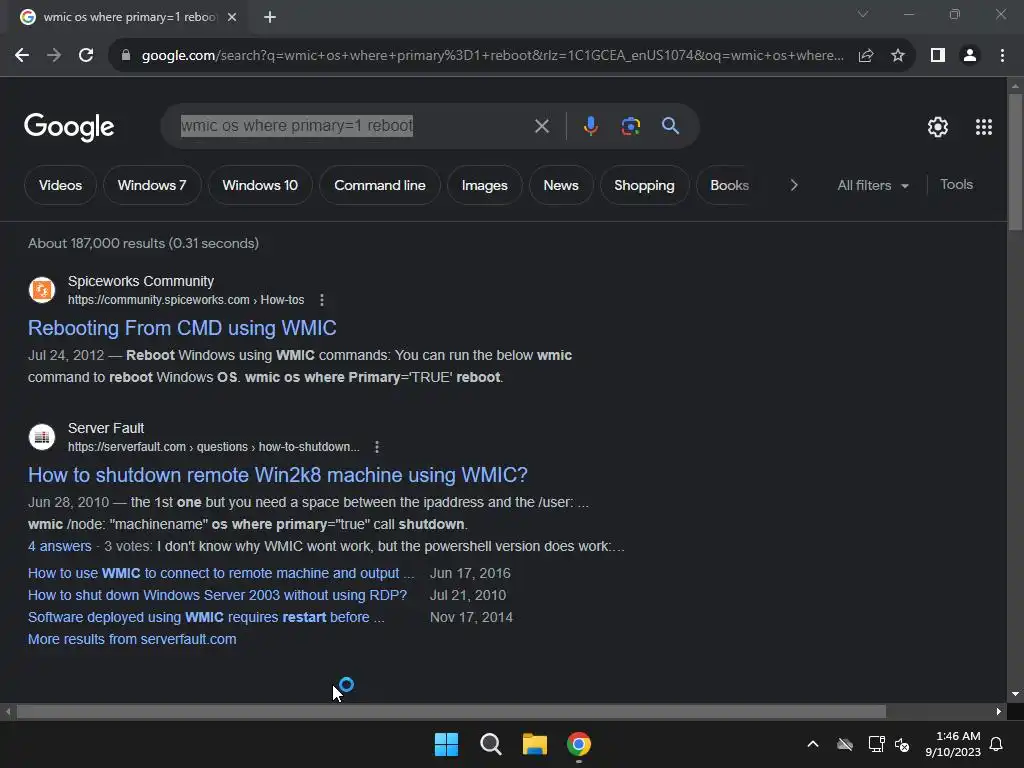The width and height of the screenshot is (1024, 768).
Task: Open more options for the Spiceworks result
Action: point(321,300)
